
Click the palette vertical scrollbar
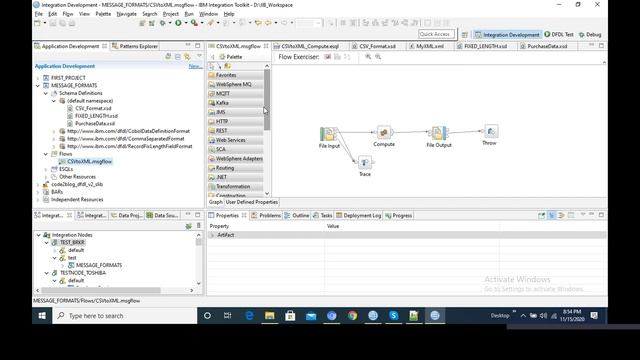tap(267, 100)
